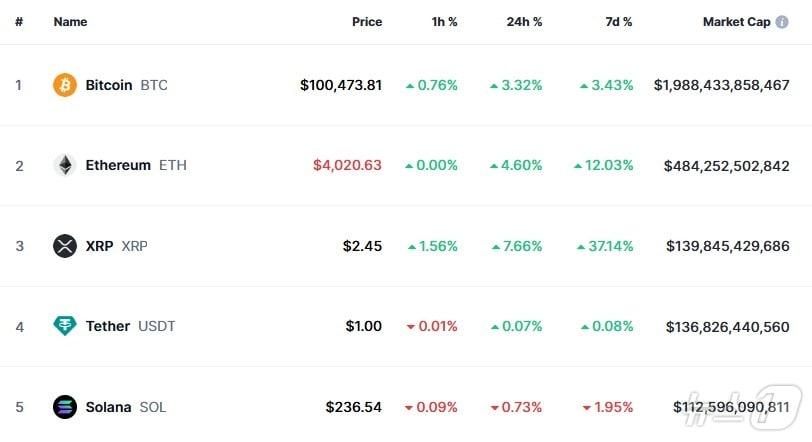
Task: Click the Tether logo icon
Action: (65, 326)
